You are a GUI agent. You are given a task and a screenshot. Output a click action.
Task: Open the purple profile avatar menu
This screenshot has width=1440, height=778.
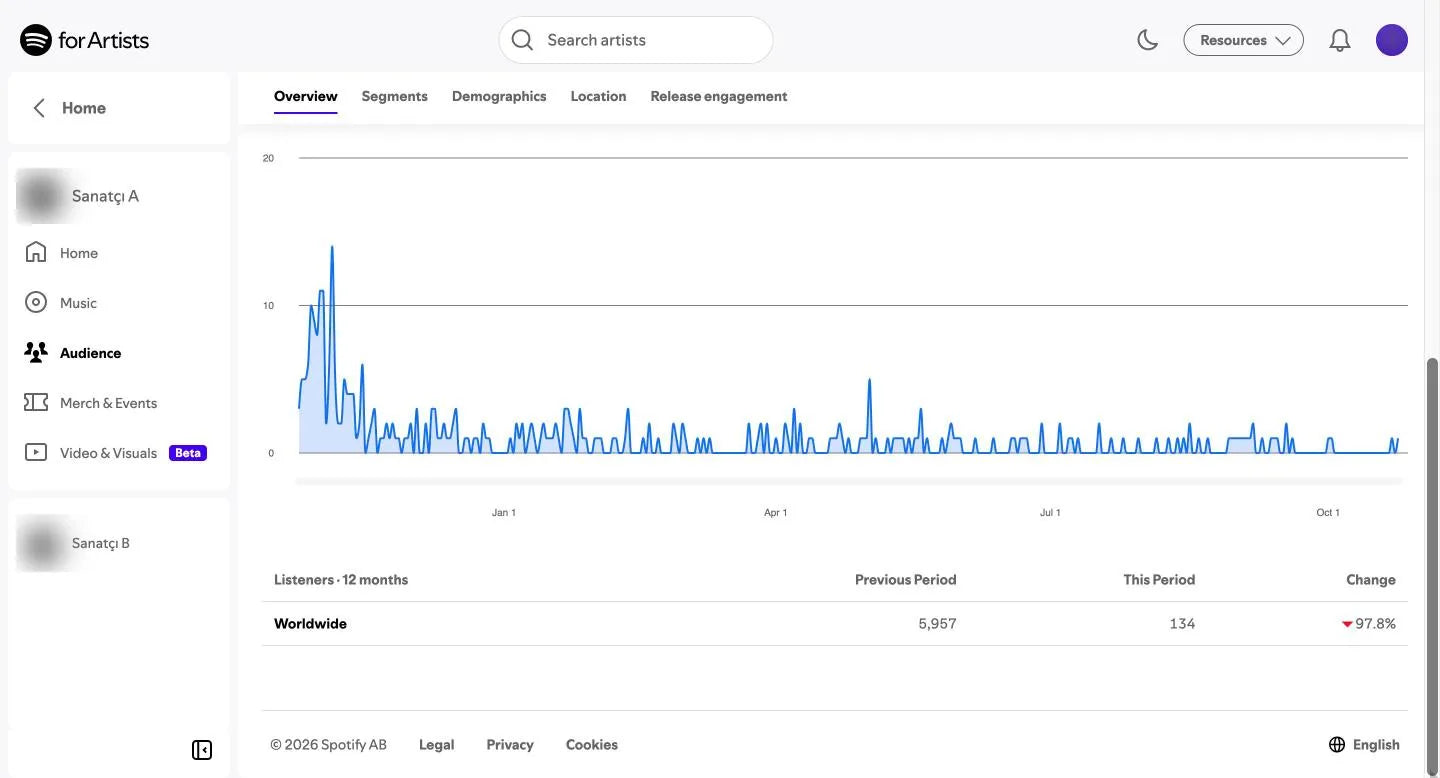coord(1392,40)
